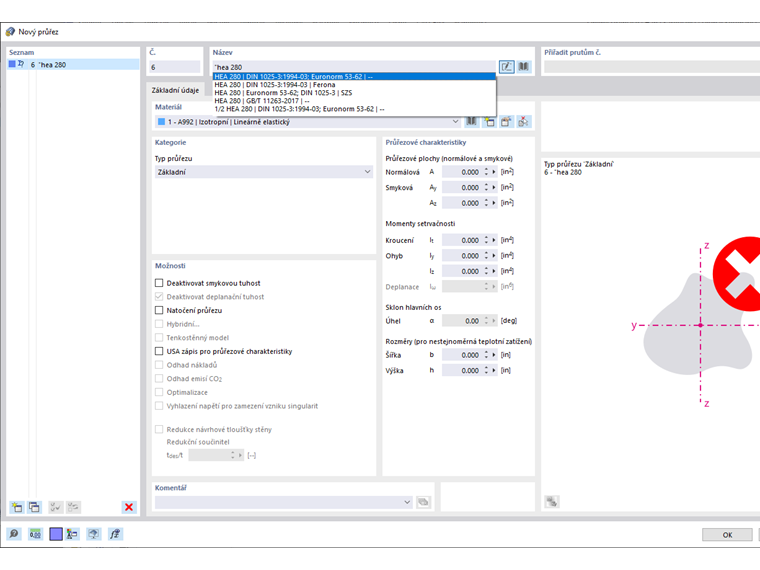Click the preview settings icon below section image
760x570 pixels.
pyautogui.click(x=552, y=502)
